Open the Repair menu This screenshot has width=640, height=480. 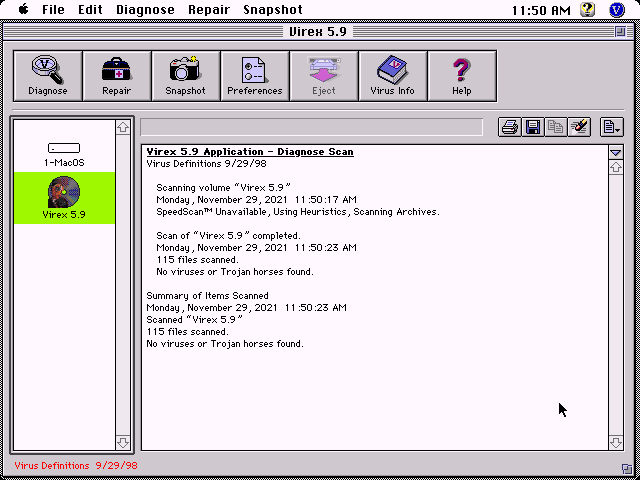[x=209, y=9]
